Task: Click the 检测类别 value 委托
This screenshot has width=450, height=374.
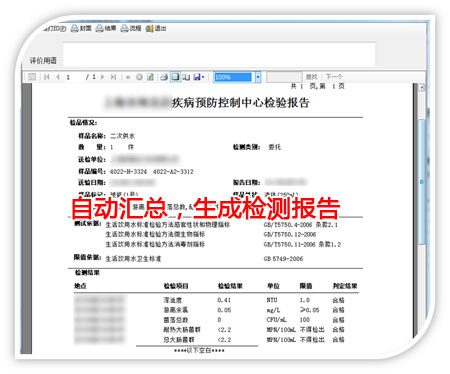Action: [275, 147]
